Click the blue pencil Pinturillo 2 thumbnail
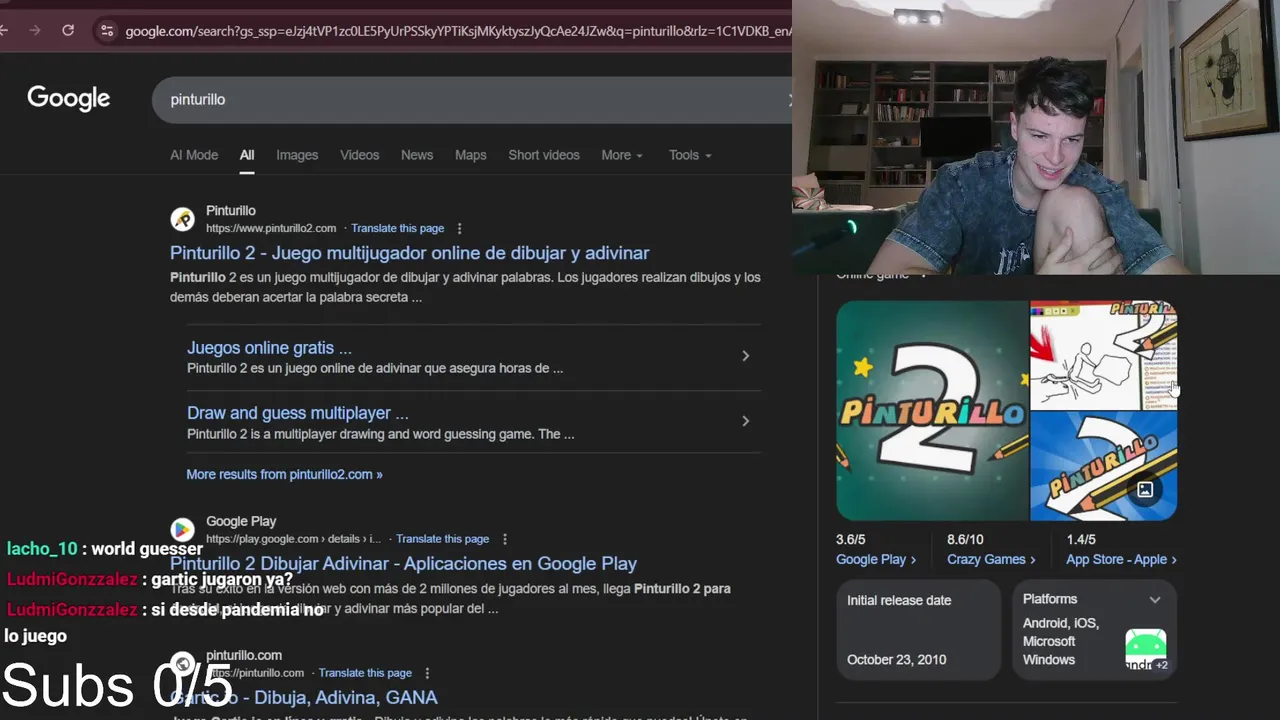 pyautogui.click(x=1104, y=467)
